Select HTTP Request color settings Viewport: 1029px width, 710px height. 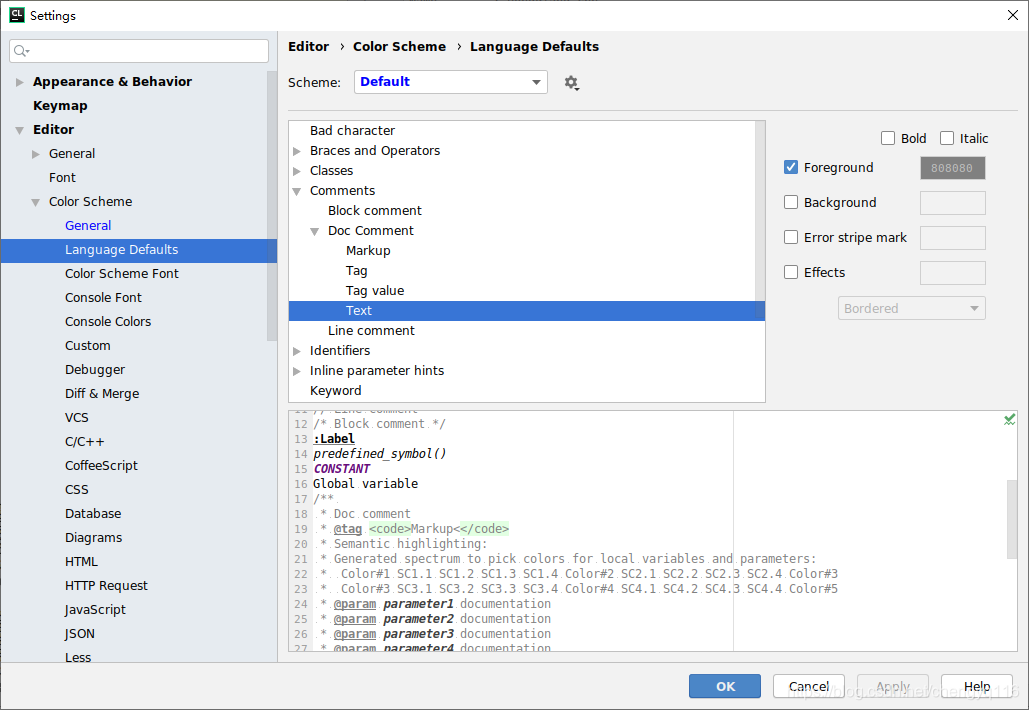click(106, 585)
